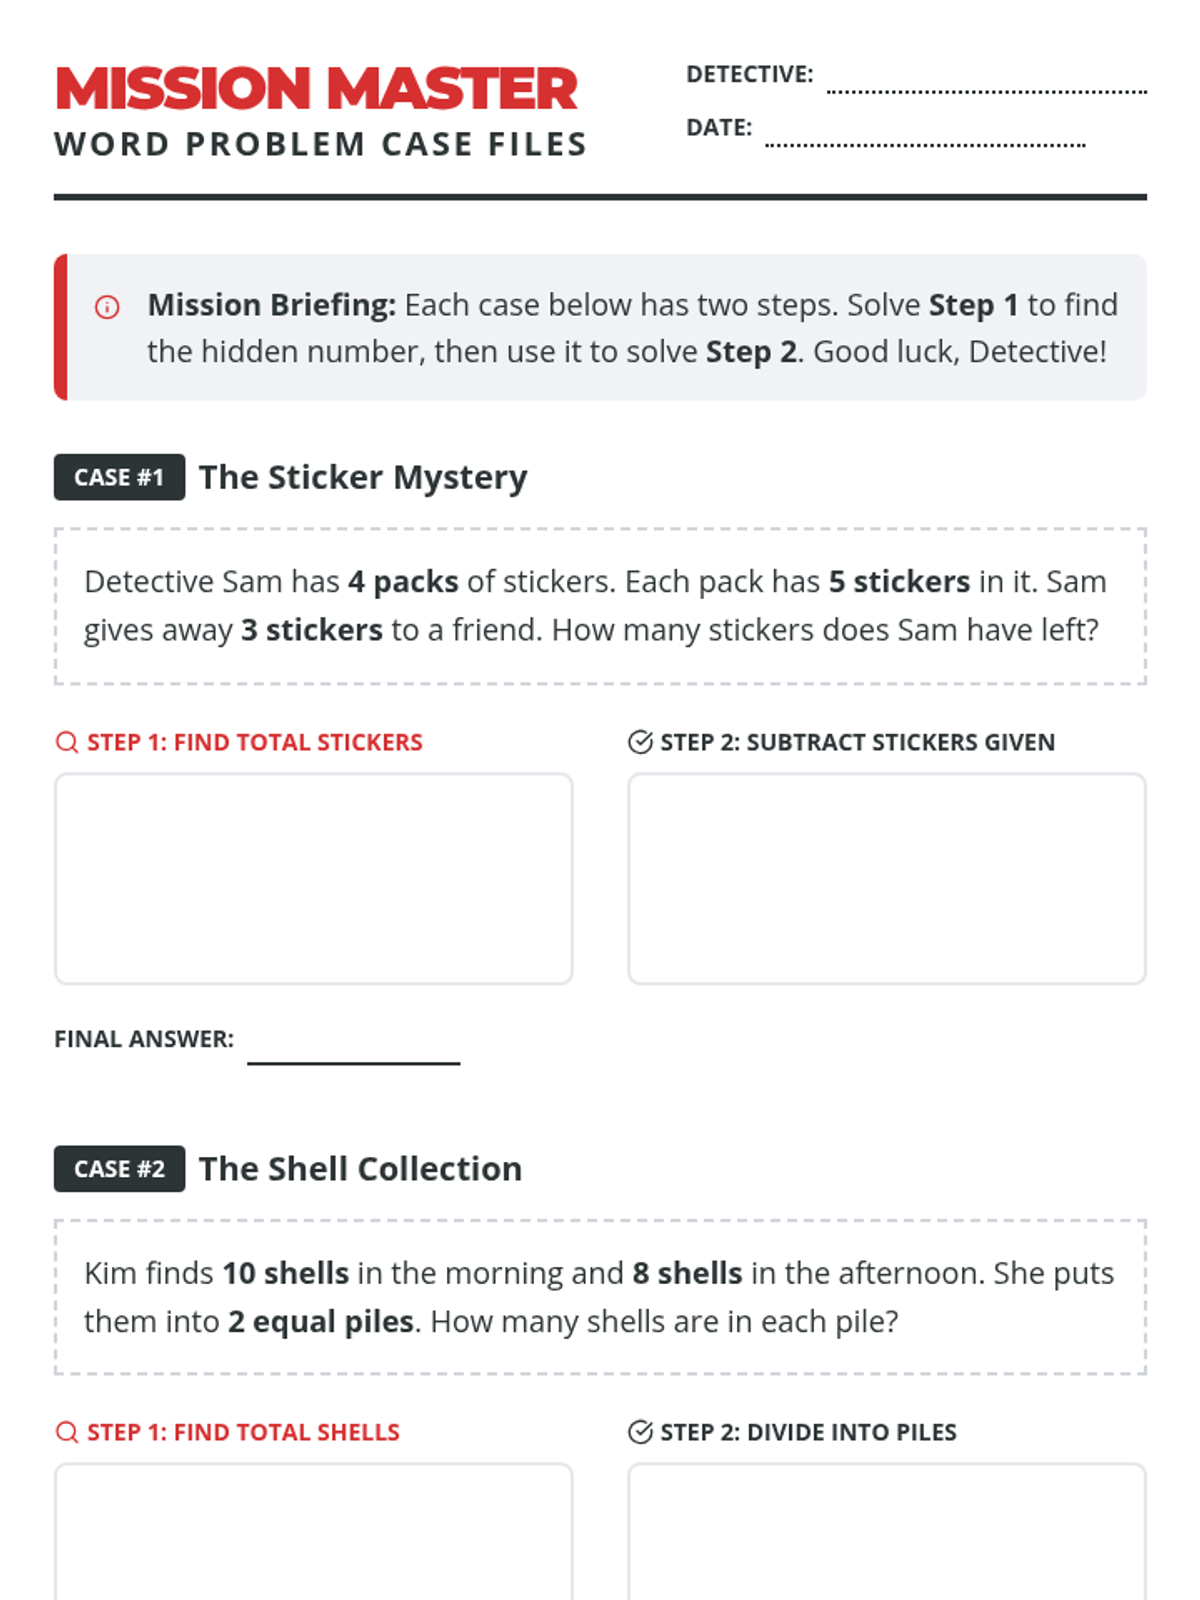1200x1600 pixels.
Task: Click the sticker word problem text box
Action: point(600,606)
